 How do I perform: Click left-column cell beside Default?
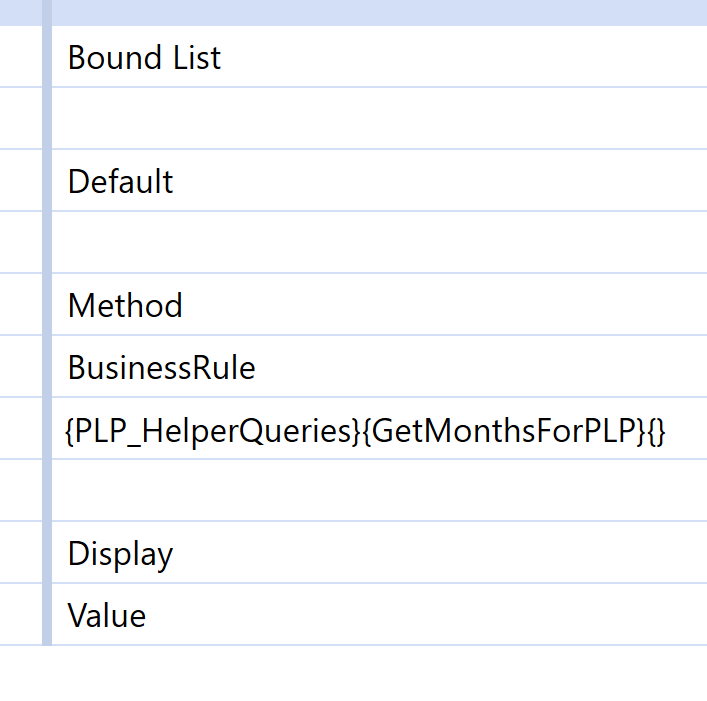pos(20,182)
